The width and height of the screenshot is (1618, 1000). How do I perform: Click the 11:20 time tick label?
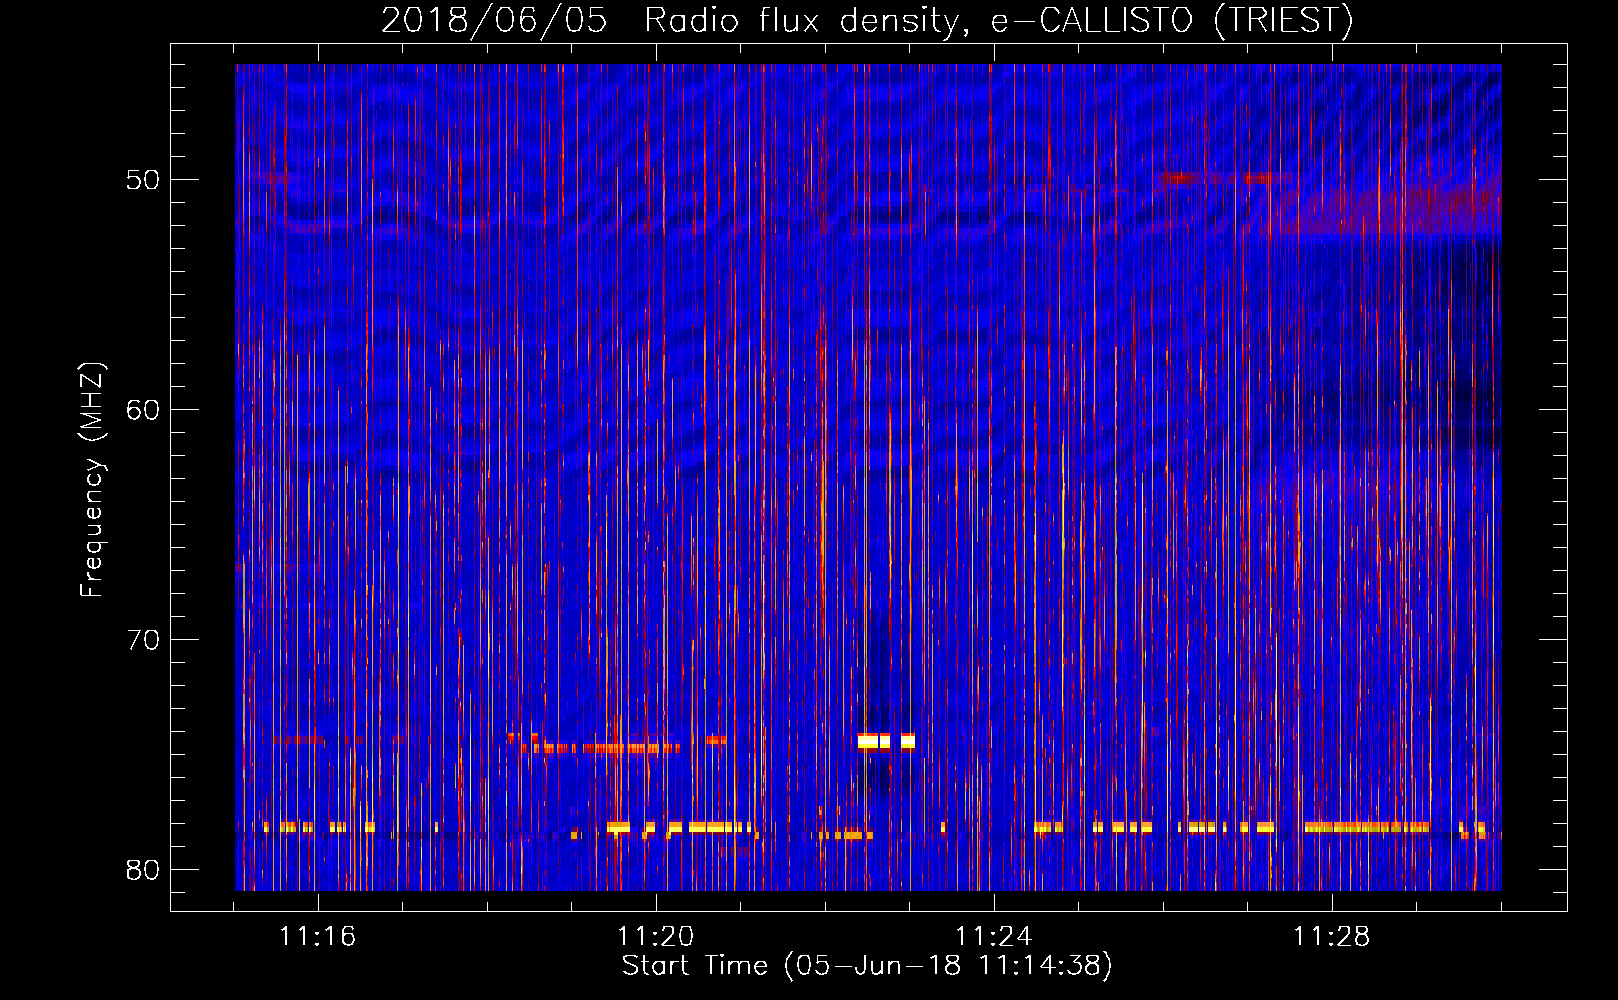656,936
